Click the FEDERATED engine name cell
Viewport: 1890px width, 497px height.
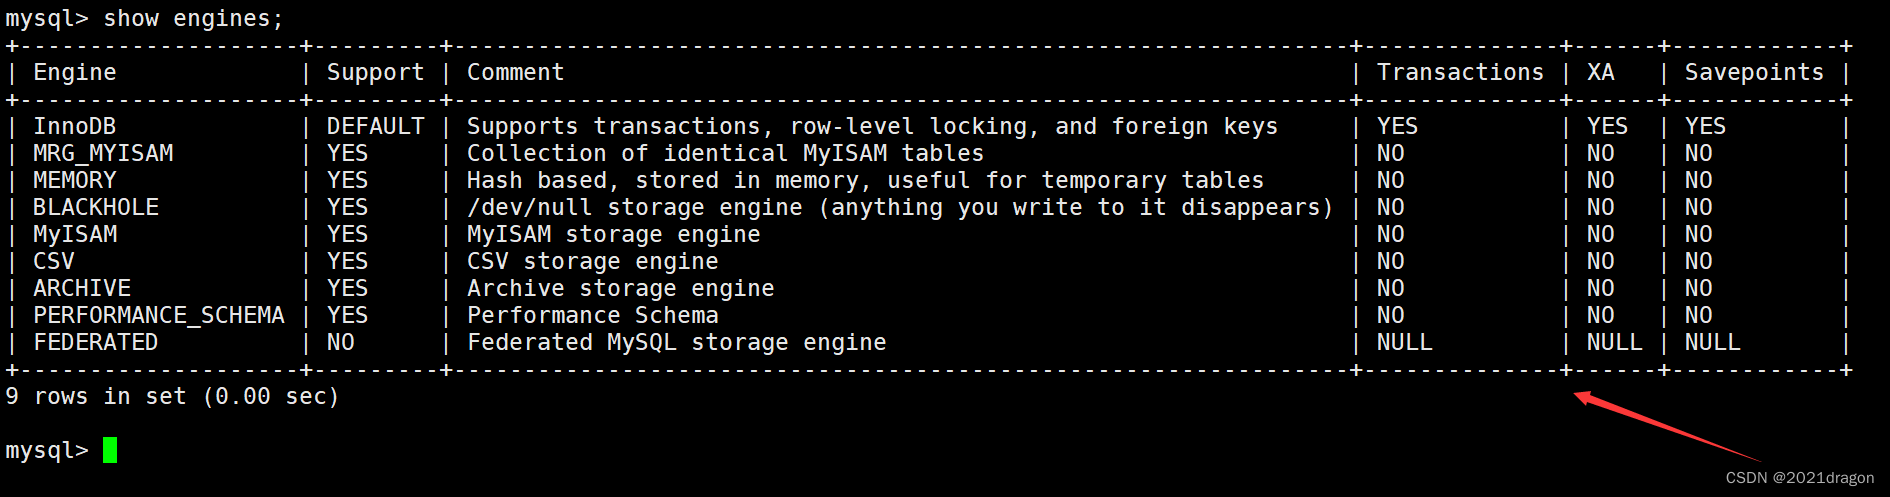[96, 343]
